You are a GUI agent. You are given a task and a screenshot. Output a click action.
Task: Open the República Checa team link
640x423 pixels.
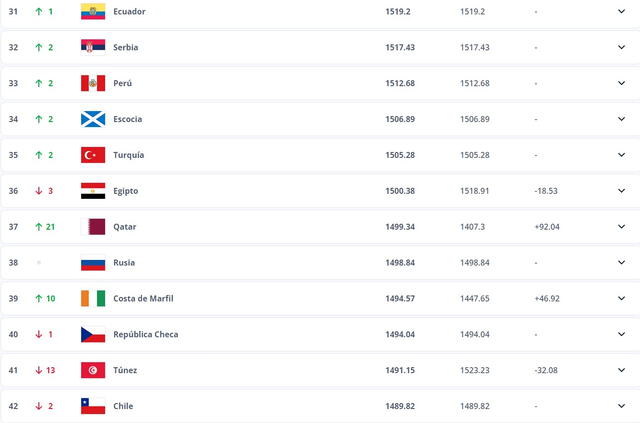pos(146,334)
